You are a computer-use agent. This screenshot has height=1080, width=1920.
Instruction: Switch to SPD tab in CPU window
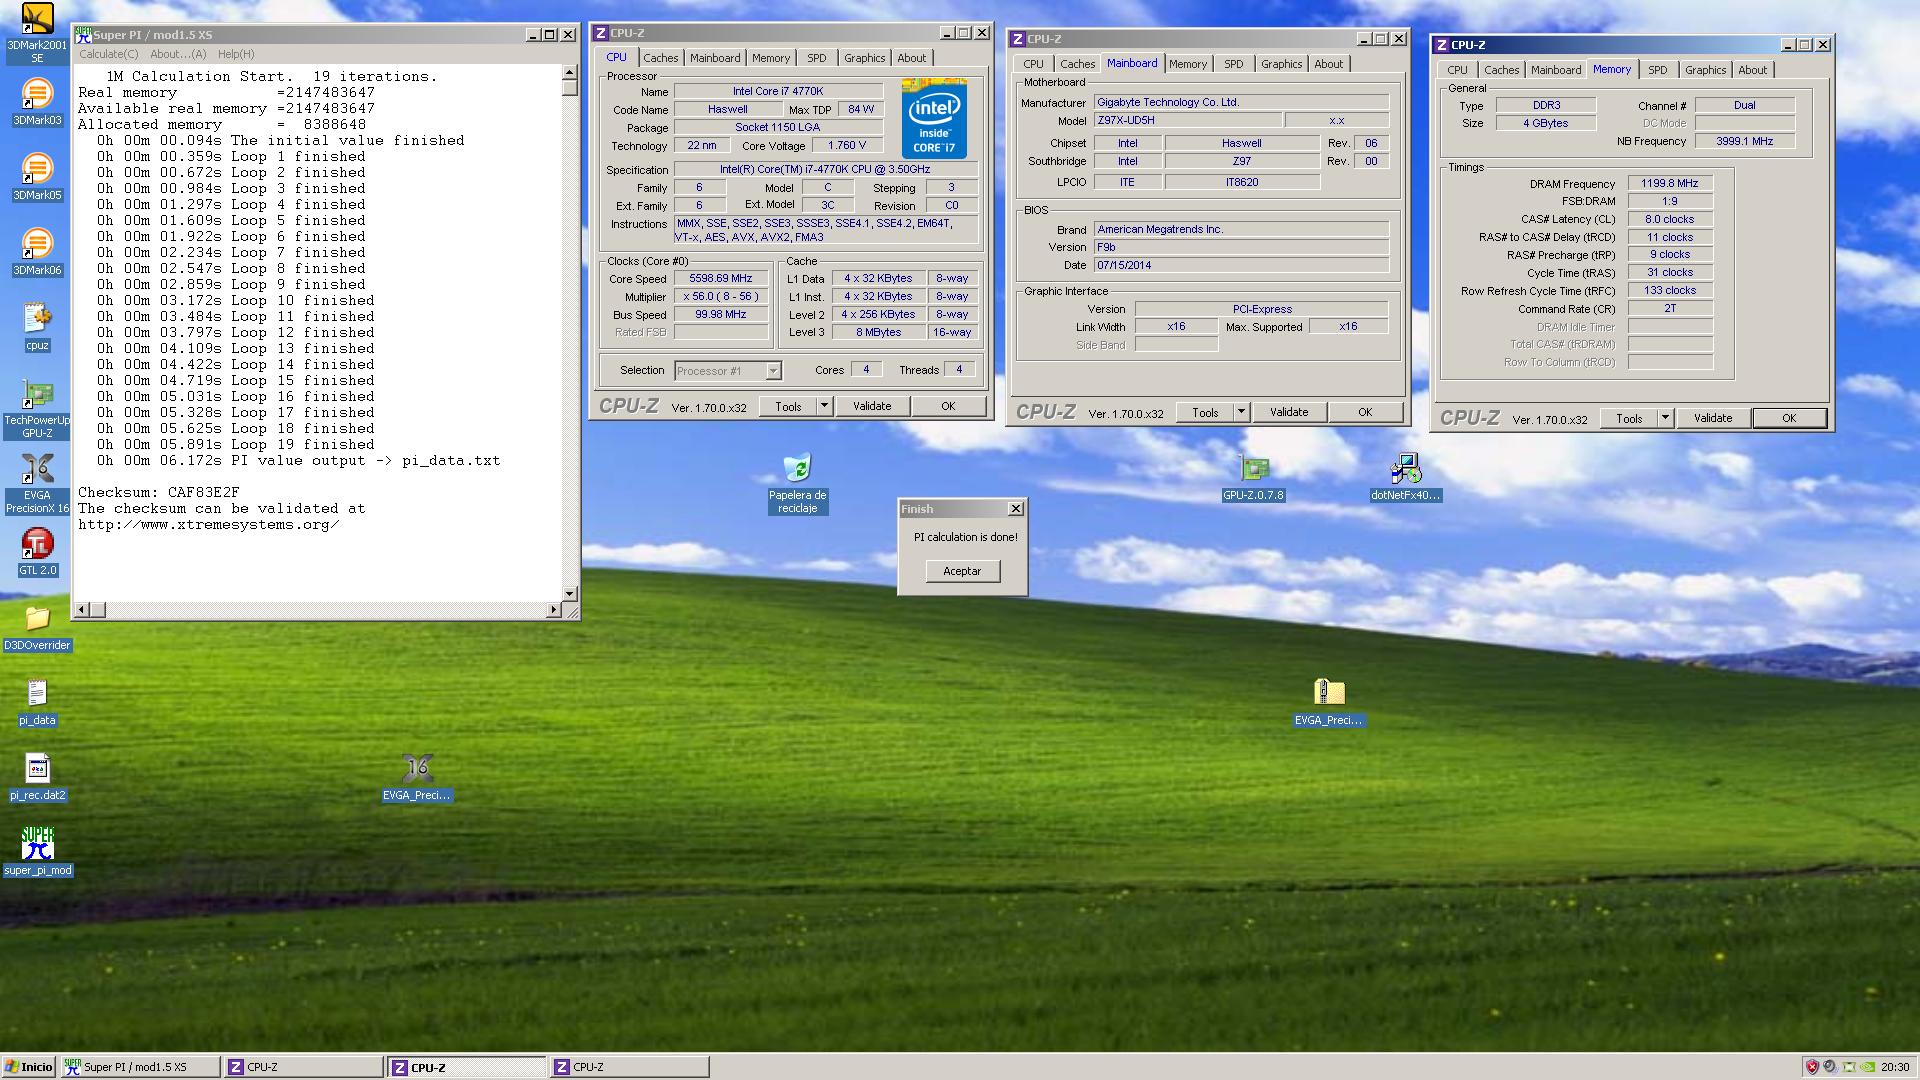pyautogui.click(x=817, y=58)
